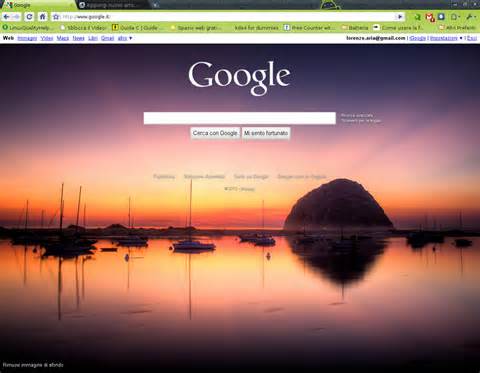The width and height of the screenshot is (480, 373).
Task: Bookmark this page with the star icon
Action: [56, 17]
